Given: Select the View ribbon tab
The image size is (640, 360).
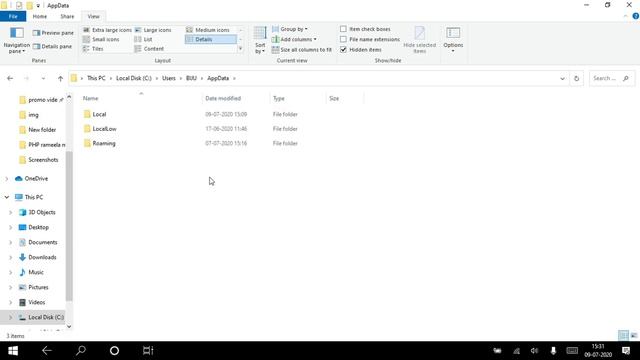Looking at the screenshot, I should pyautogui.click(x=93, y=16).
